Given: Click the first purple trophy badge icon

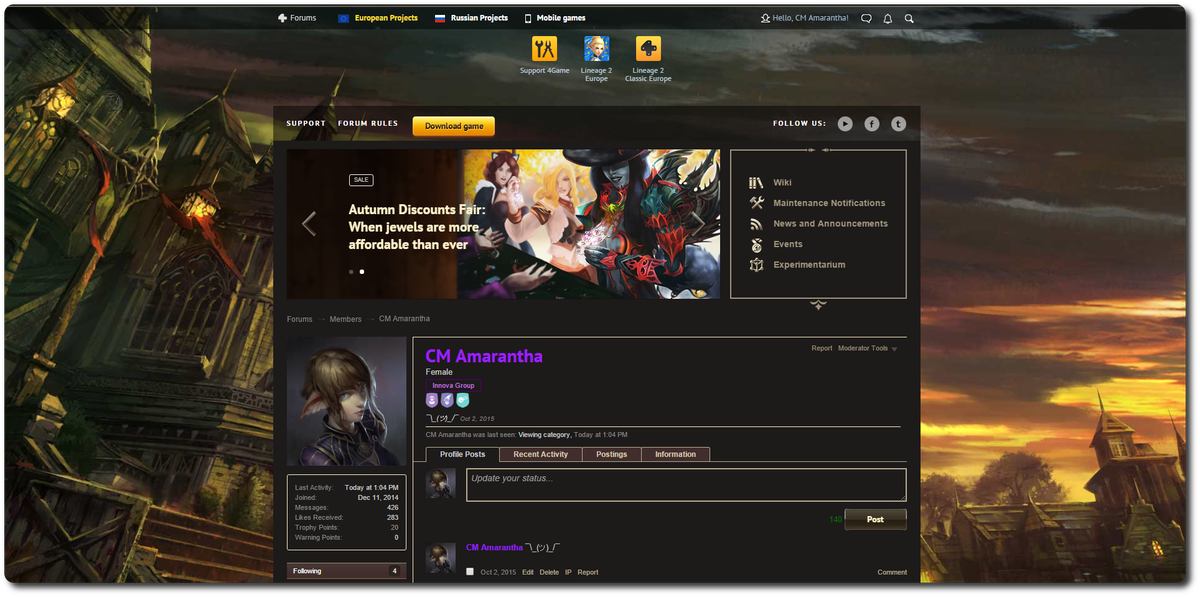Looking at the screenshot, I should click(x=432, y=400).
